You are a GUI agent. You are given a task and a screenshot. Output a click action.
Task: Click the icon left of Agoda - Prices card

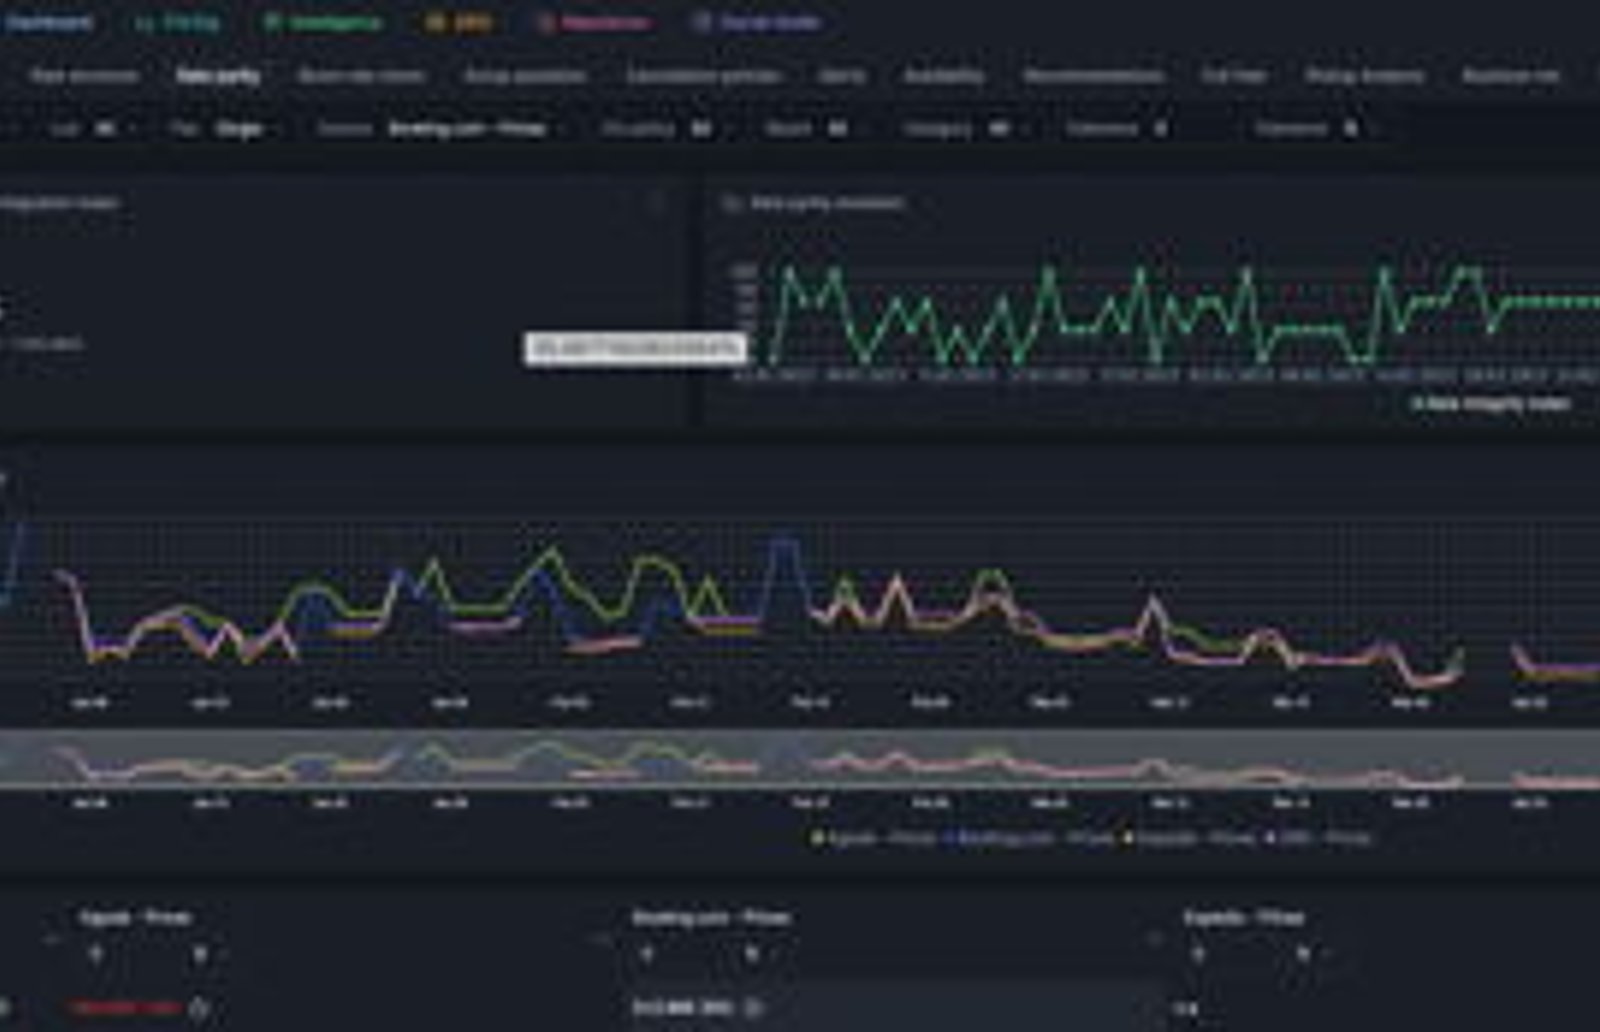(52, 940)
